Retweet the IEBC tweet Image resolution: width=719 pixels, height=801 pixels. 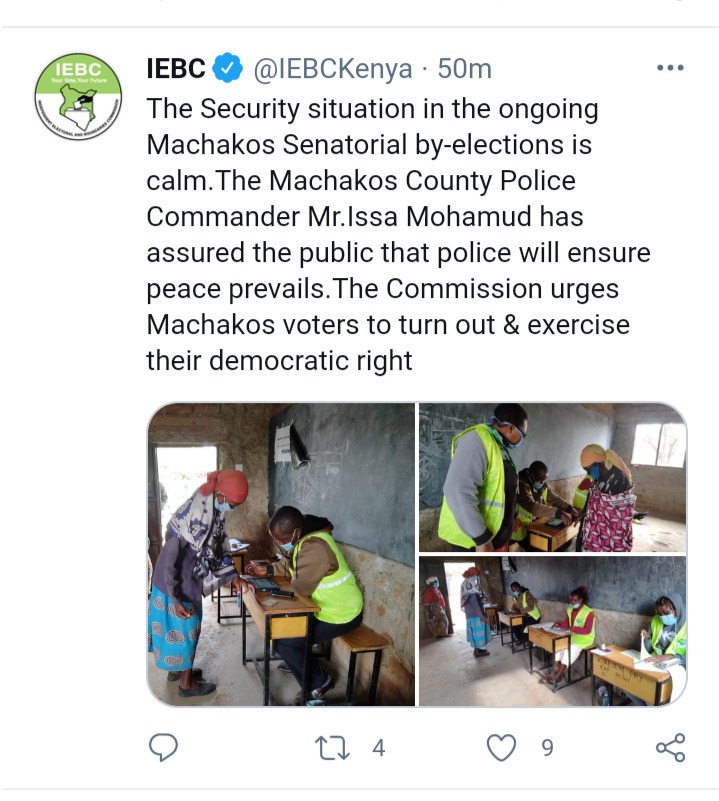pyautogui.click(x=332, y=748)
